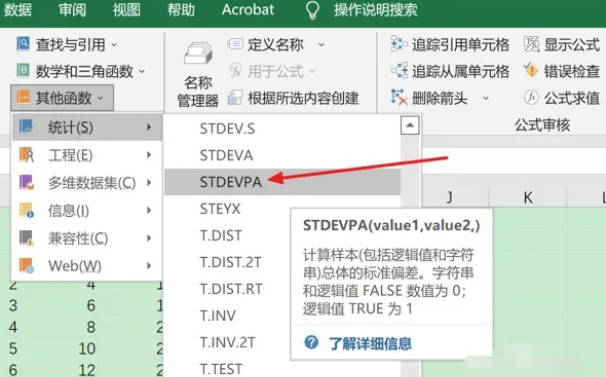Open the 帮助 tab

click(180, 9)
